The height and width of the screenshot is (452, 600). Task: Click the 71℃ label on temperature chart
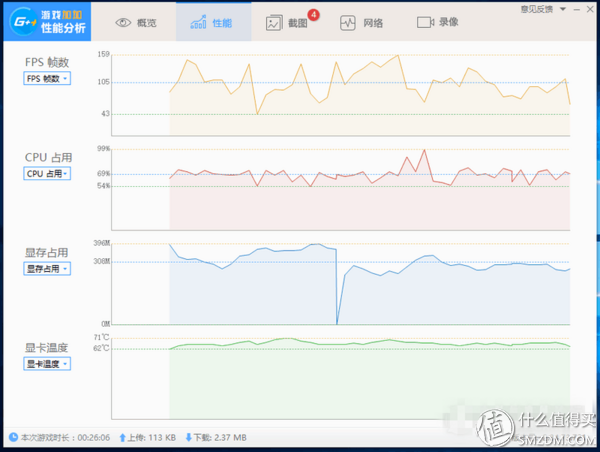tap(102, 337)
